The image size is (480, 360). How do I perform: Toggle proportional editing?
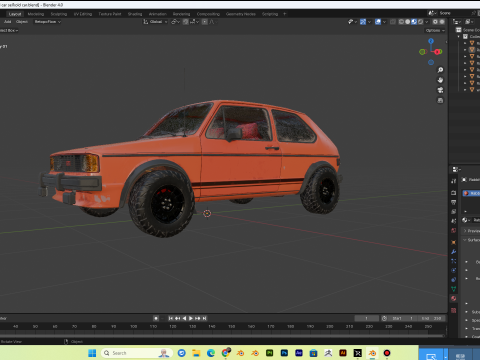[205, 22]
